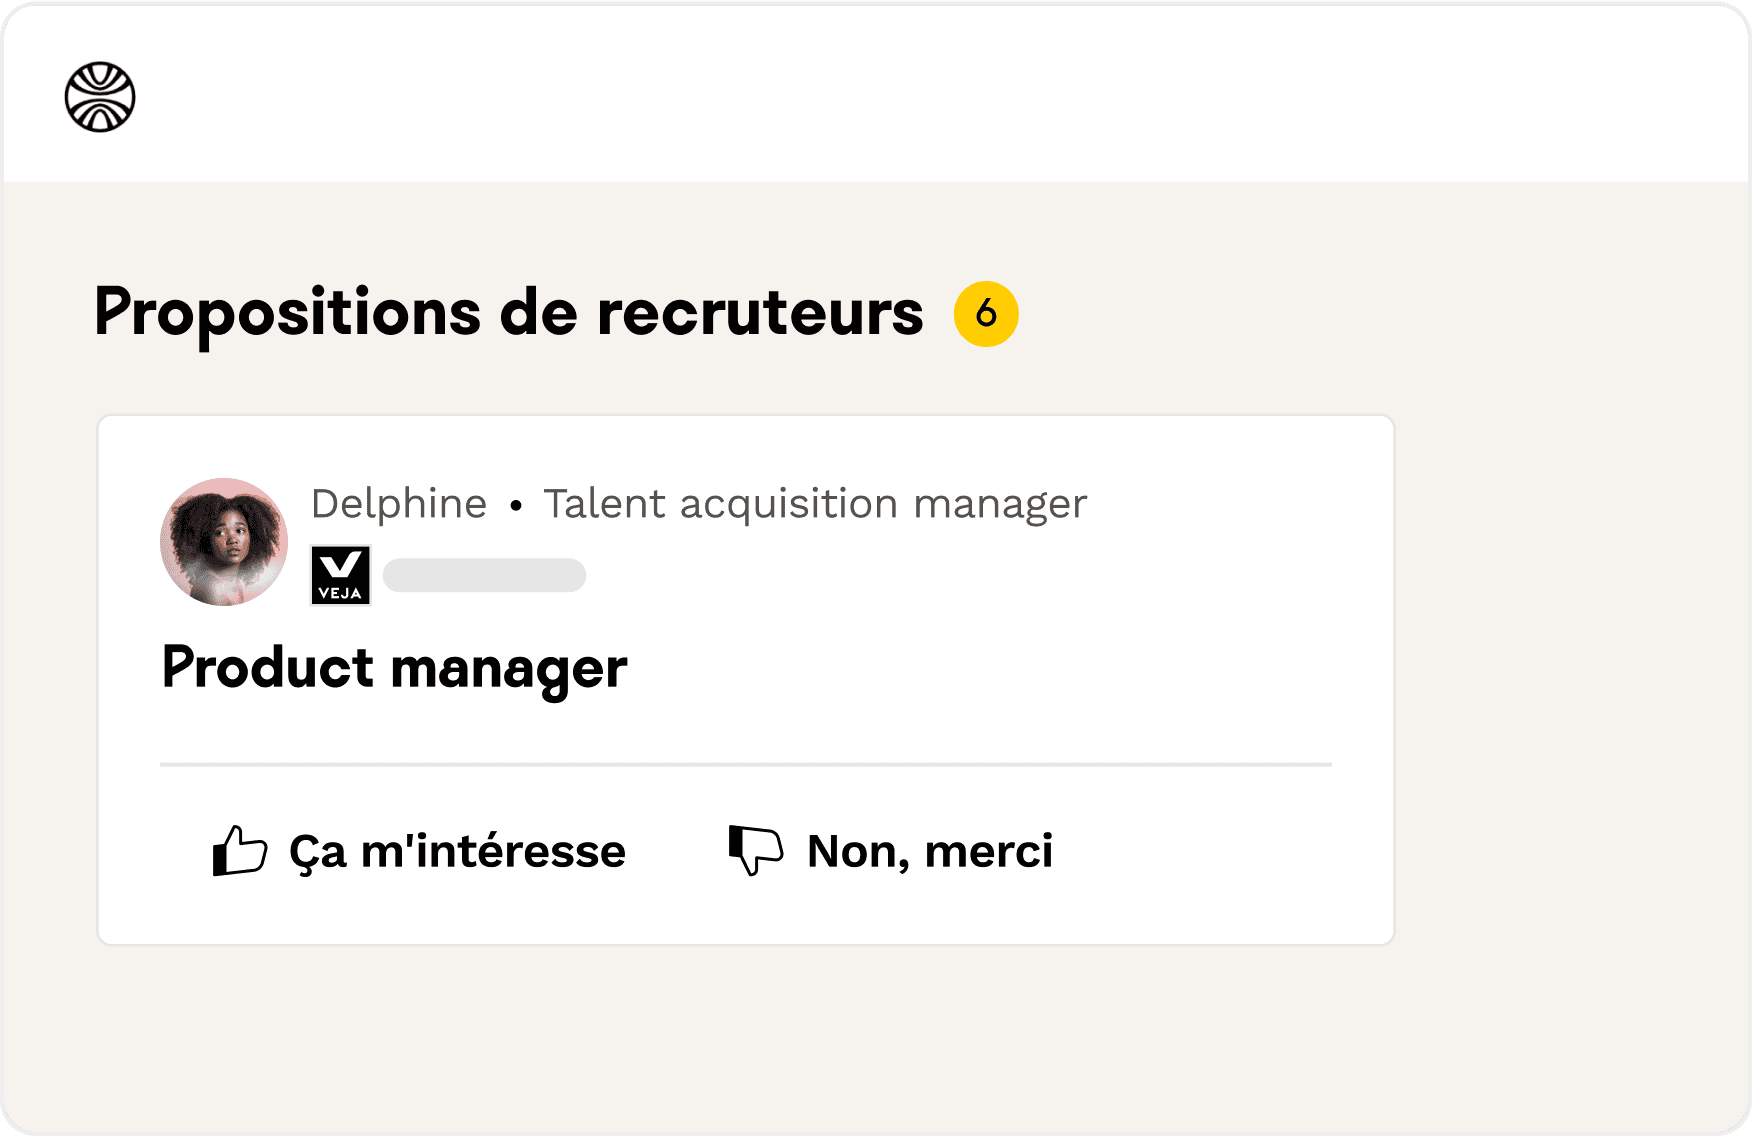Screen dimensions: 1752x1136
Task: Click the "Propositions de recruteurs" heading
Action: tap(508, 313)
